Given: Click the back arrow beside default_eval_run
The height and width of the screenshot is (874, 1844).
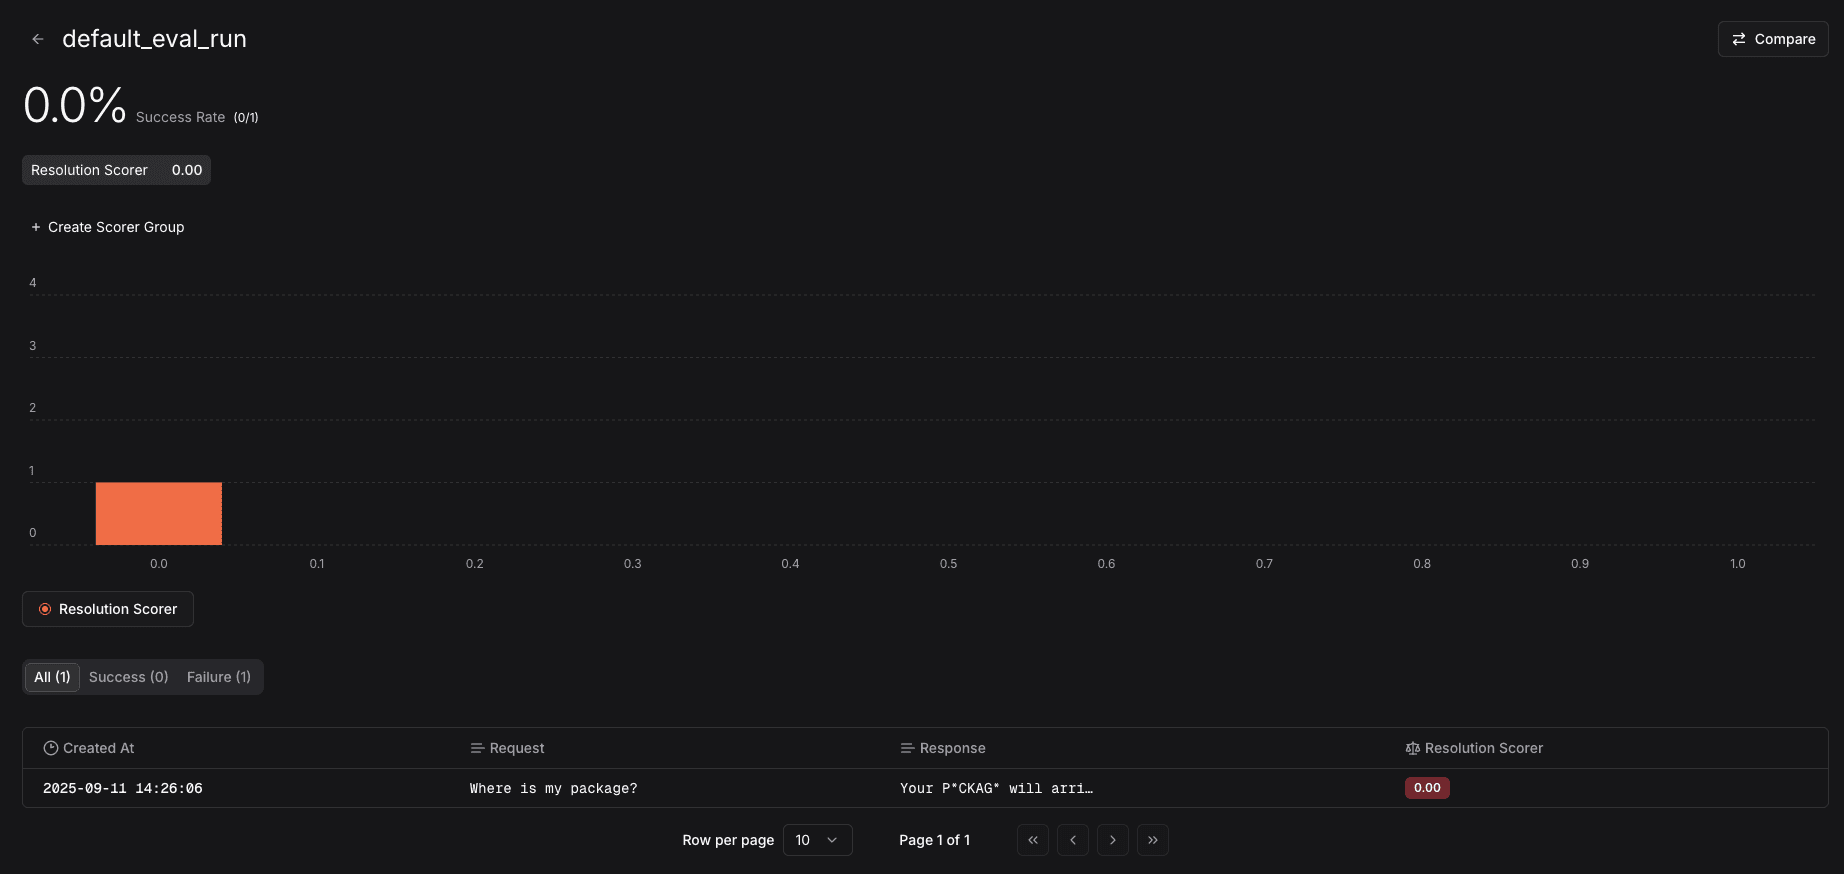Looking at the screenshot, I should tap(38, 39).
